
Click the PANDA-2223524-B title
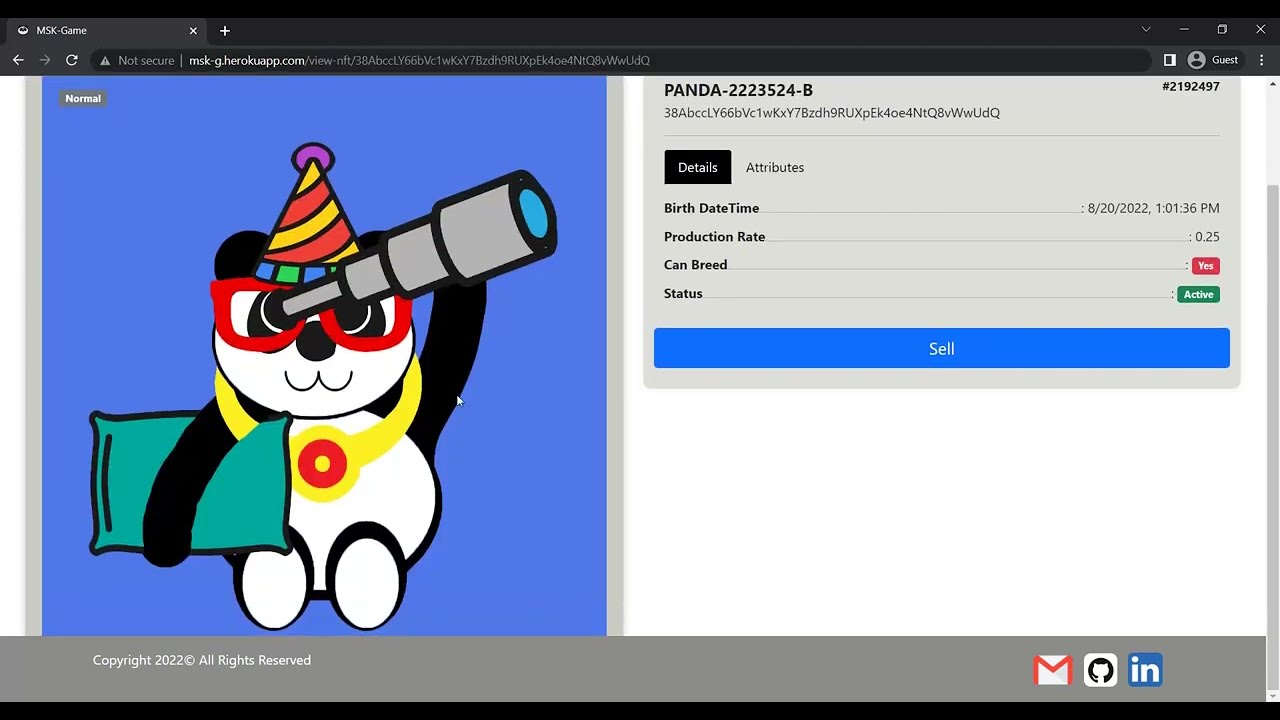[x=738, y=90]
